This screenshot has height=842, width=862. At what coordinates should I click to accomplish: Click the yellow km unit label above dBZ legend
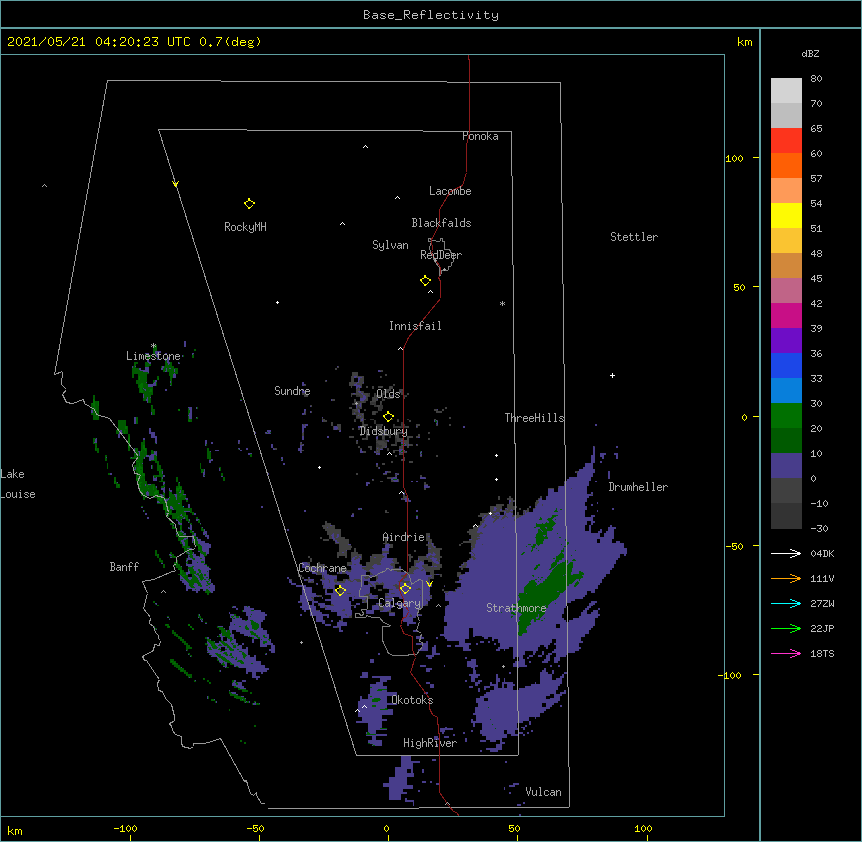coord(744,42)
